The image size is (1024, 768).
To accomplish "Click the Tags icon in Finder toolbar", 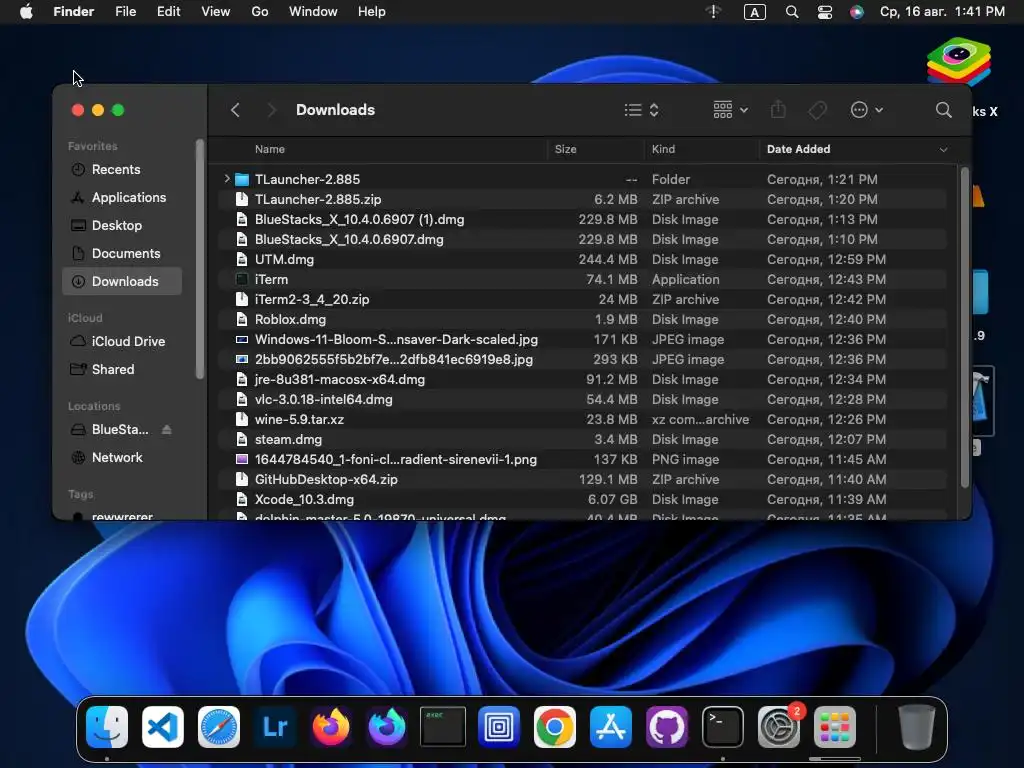I will (x=818, y=110).
